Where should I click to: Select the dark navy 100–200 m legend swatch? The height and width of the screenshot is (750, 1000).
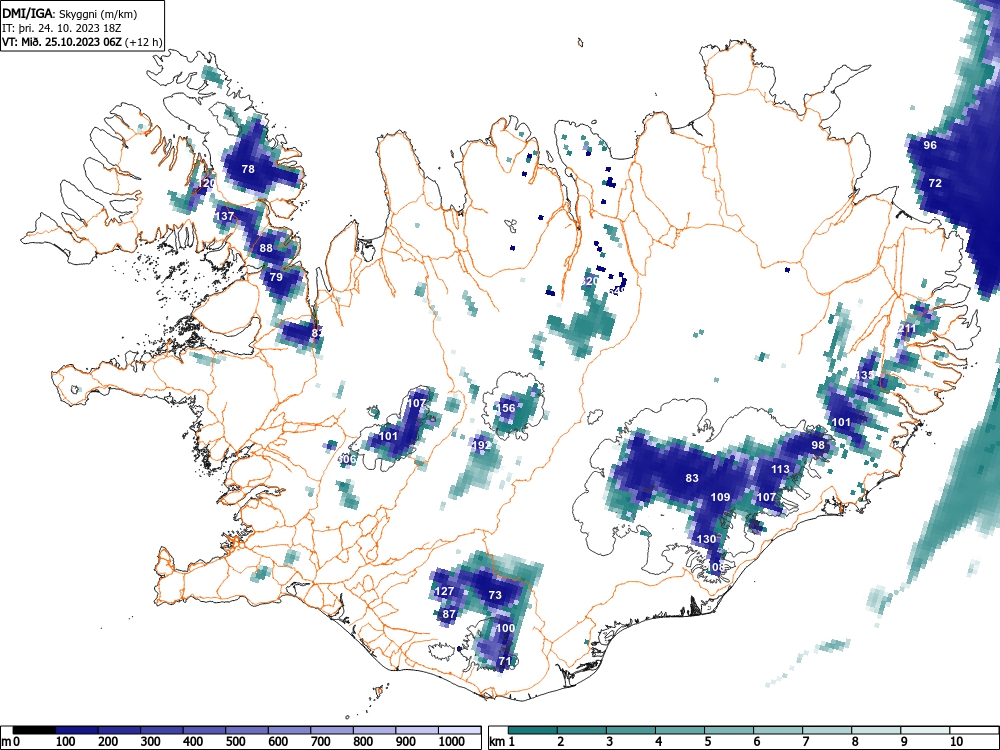click(x=77, y=730)
